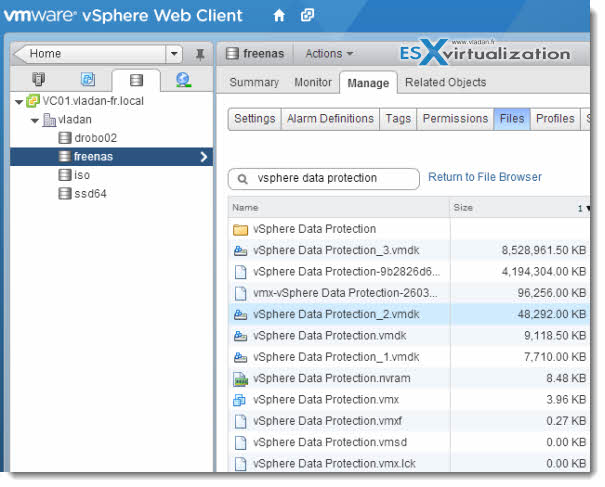605x487 pixels.
Task: Click file icon of vSphere Data Protection.vmsd
Action: 240,443
